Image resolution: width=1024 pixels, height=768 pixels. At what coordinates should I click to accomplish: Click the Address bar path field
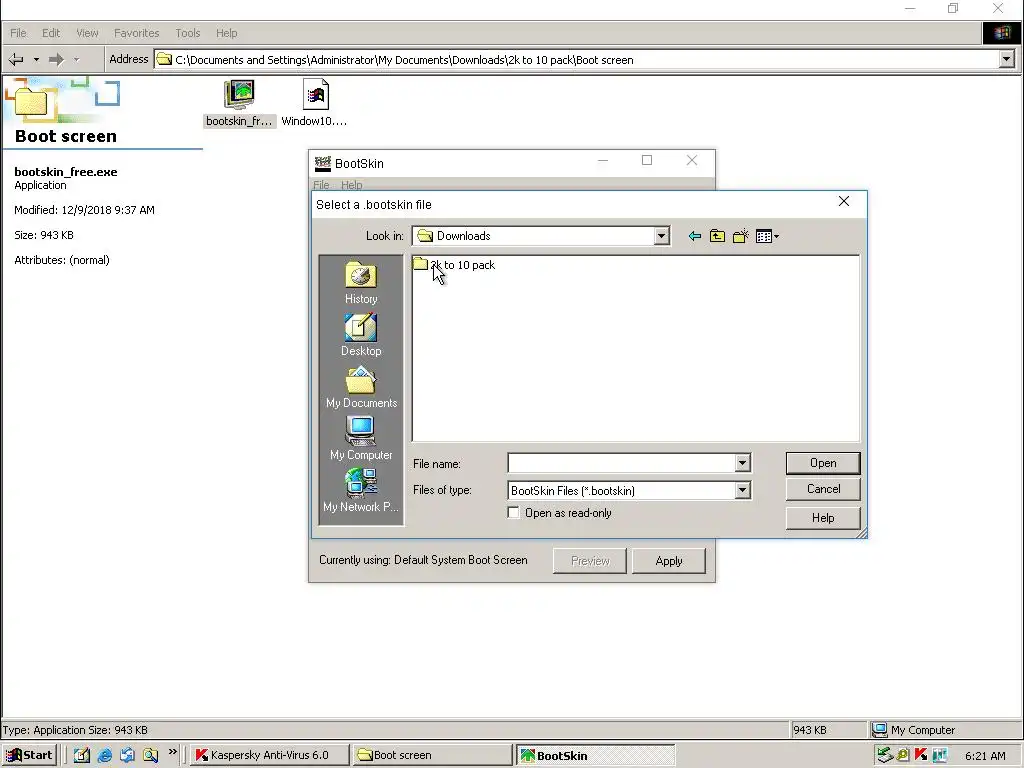click(577, 59)
